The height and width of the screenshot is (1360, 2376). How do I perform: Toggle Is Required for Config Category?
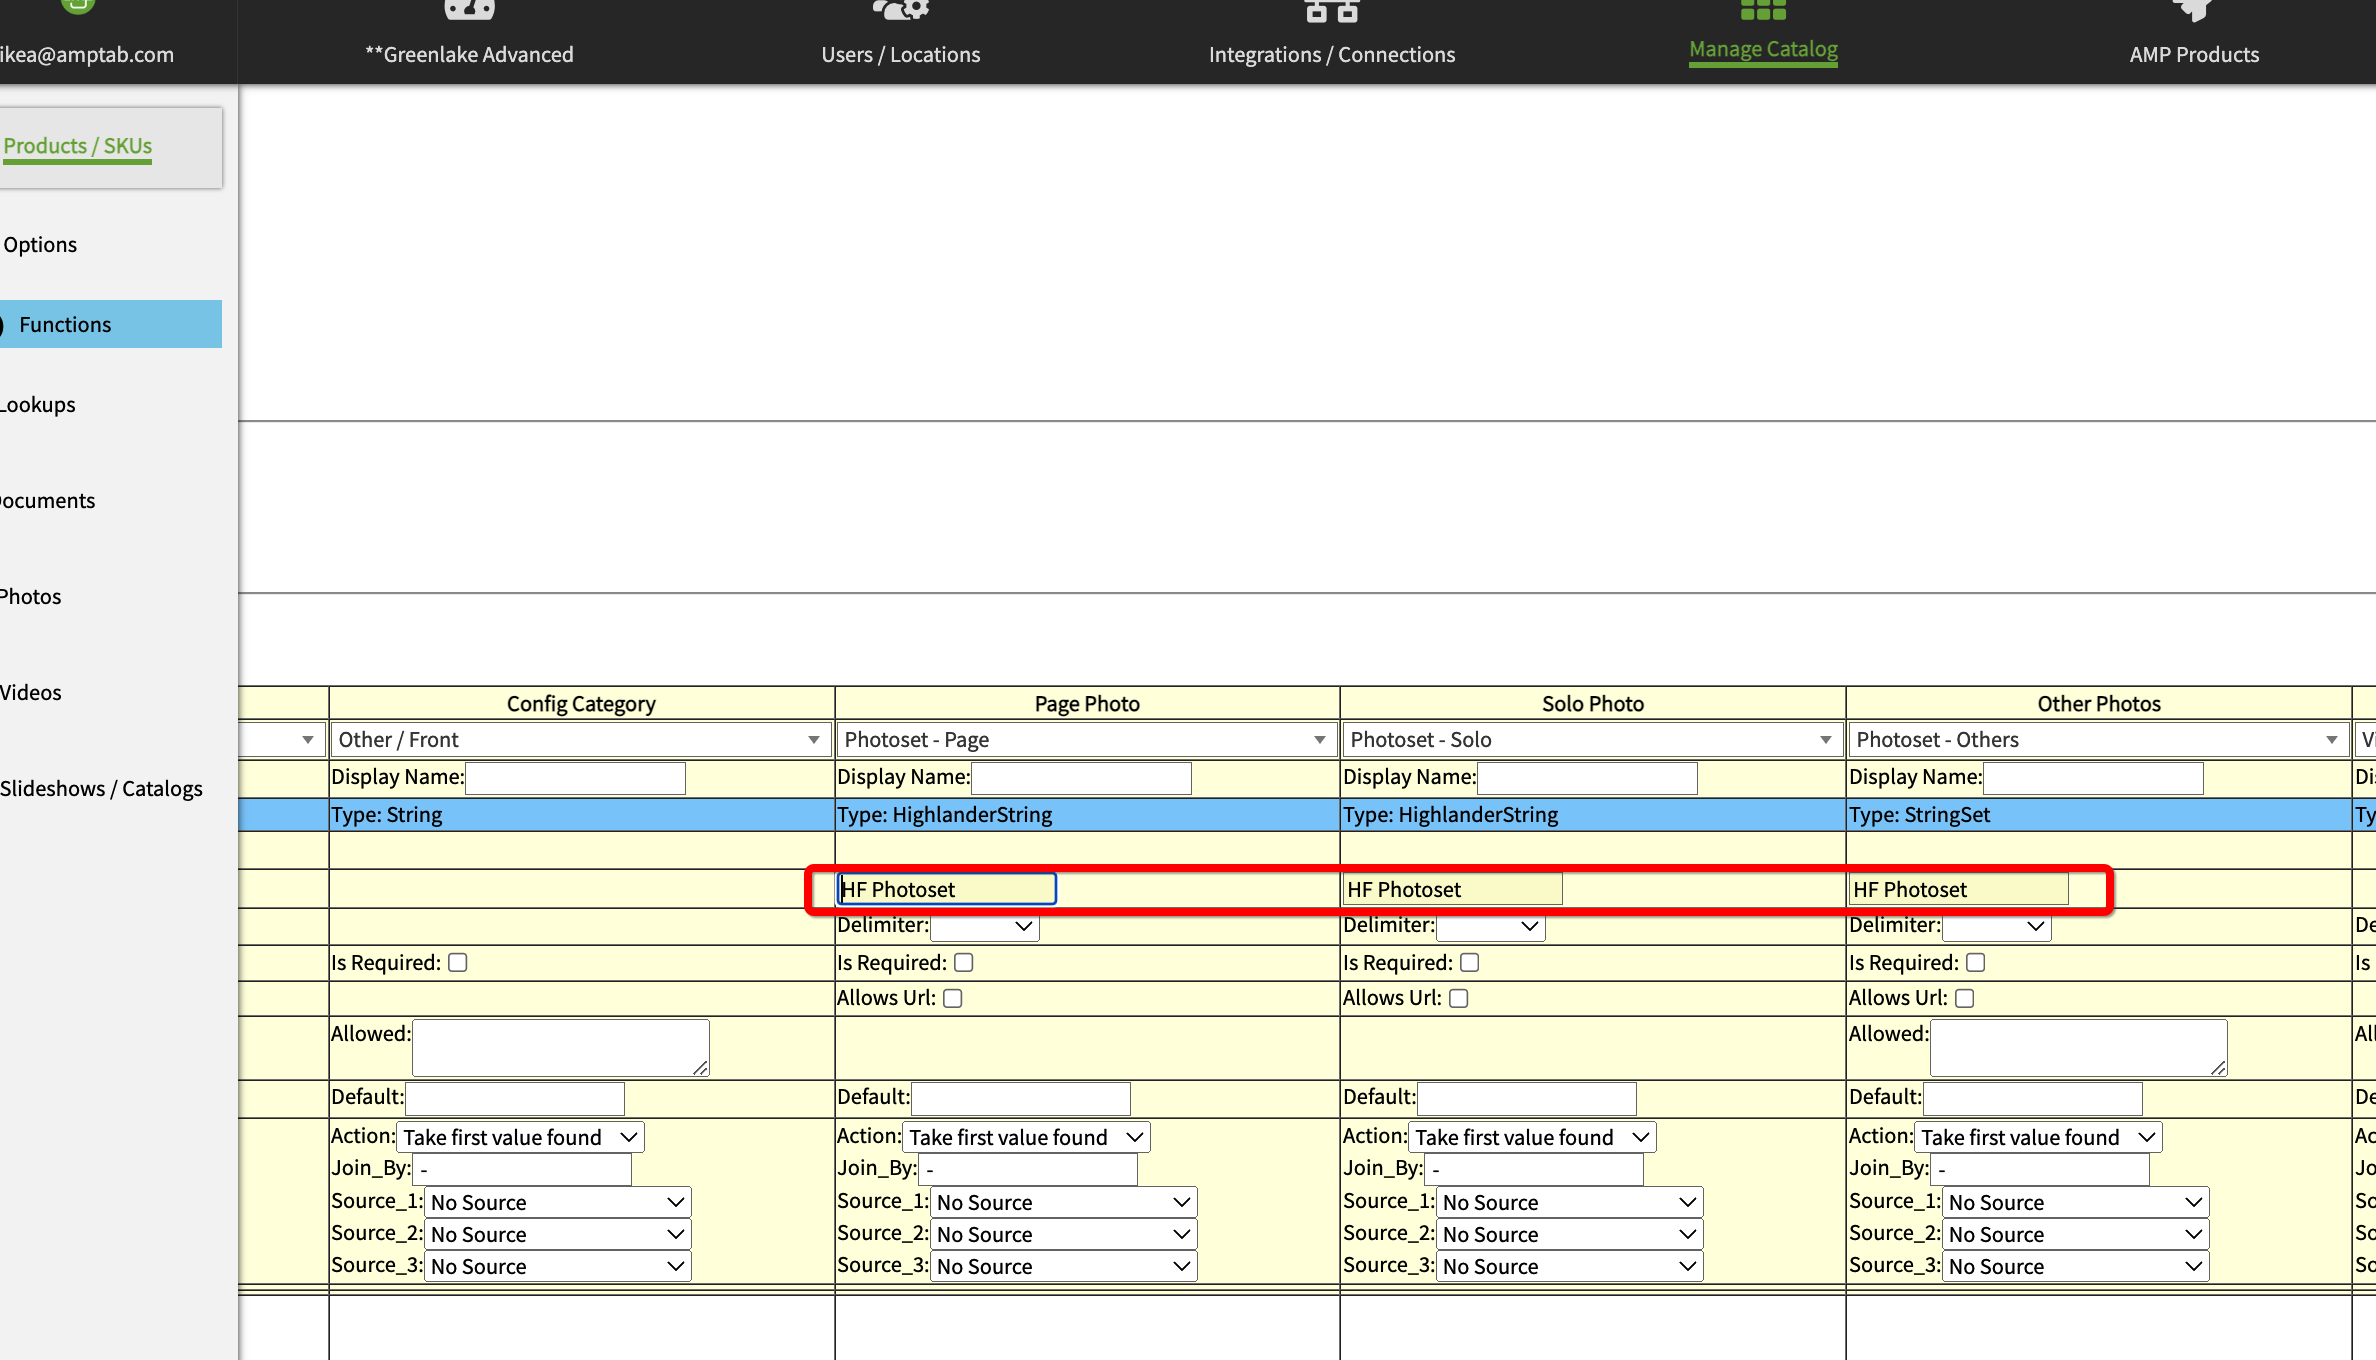[458, 962]
